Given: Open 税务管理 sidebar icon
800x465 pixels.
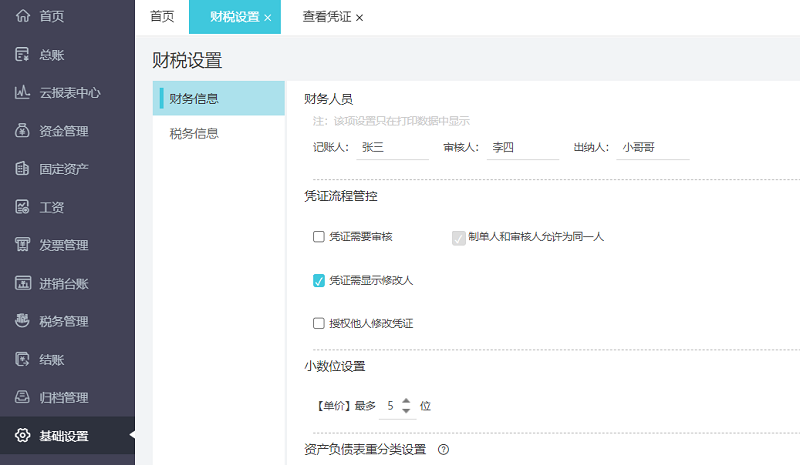Looking at the screenshot, I should coord(22,321).
